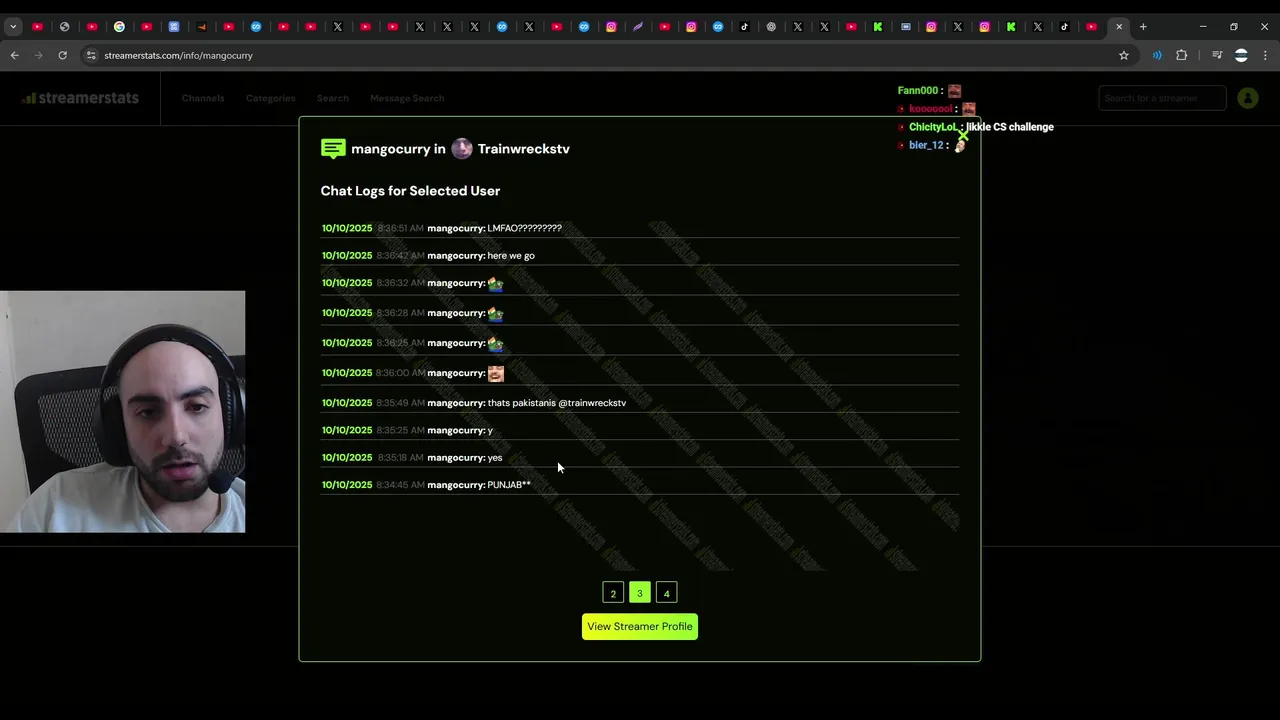Click the streamerstats.com address bar URL

178,55
